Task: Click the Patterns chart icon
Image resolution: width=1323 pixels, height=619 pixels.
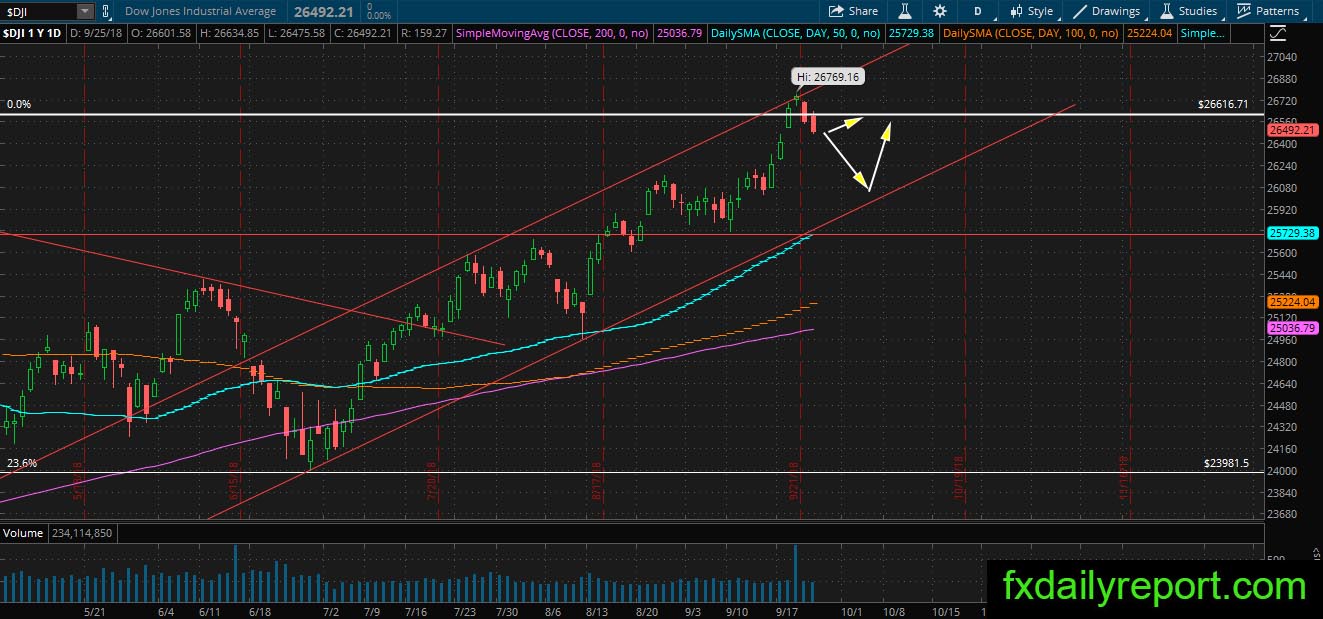Action: pyautogui.click(x=1244, y=11)
